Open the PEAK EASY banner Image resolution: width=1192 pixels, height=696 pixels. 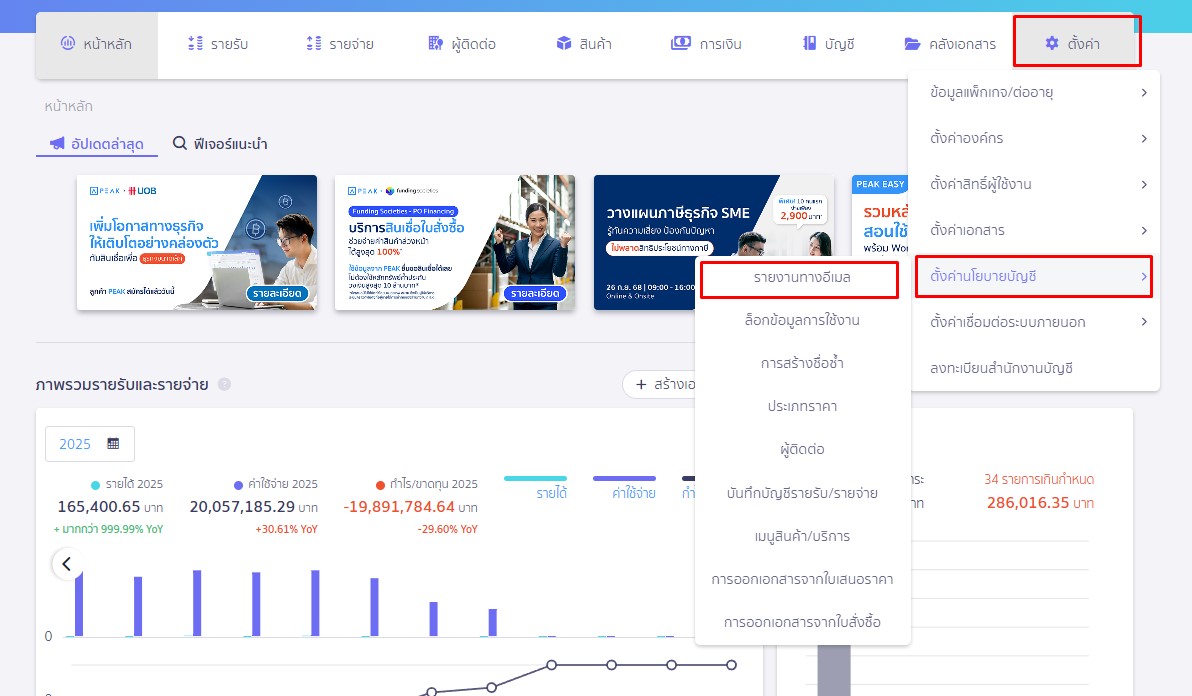(x=880, y=216)
